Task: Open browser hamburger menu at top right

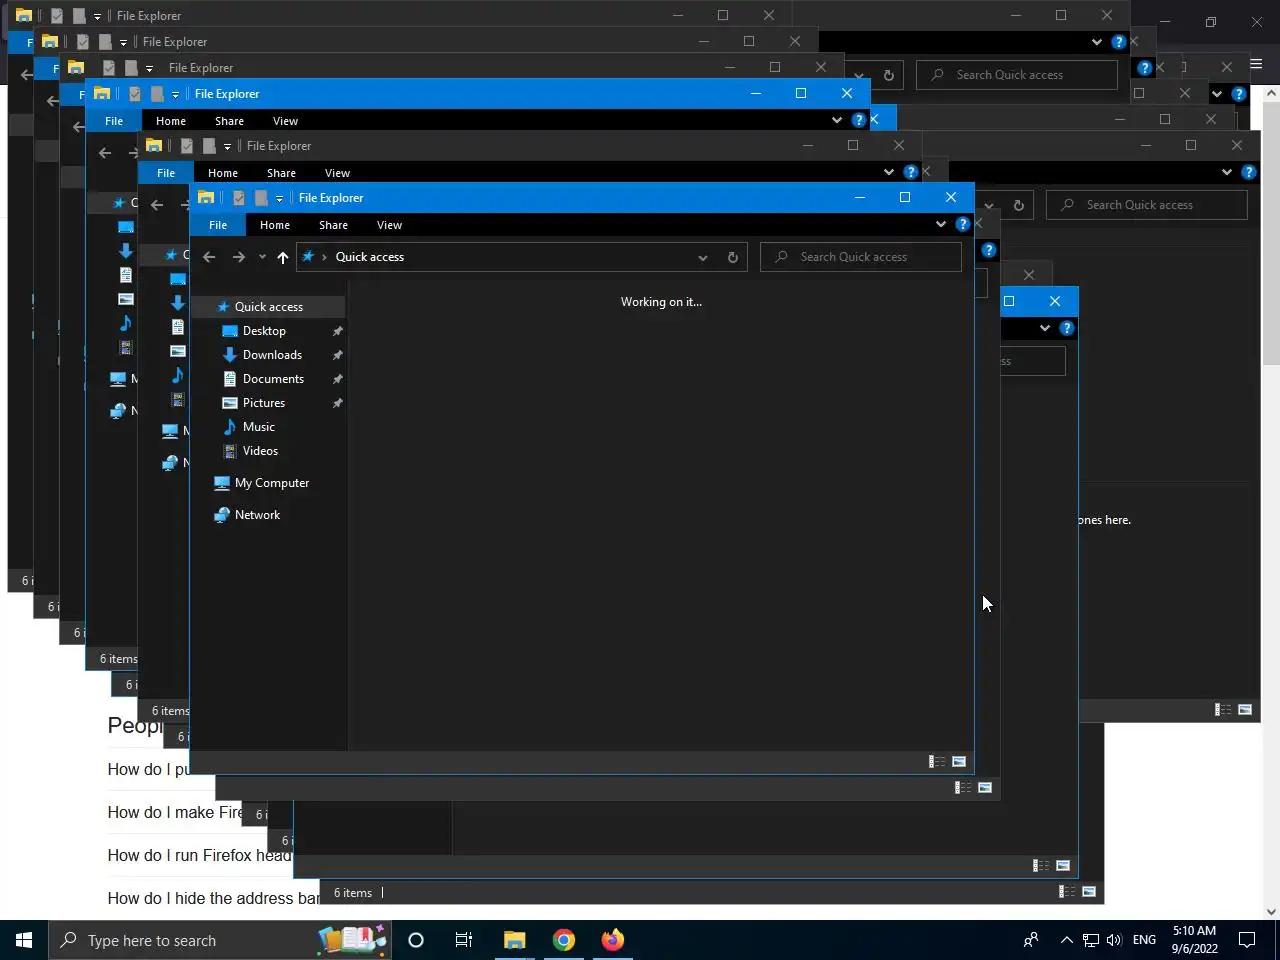Action: click(x=1256, y=64)
